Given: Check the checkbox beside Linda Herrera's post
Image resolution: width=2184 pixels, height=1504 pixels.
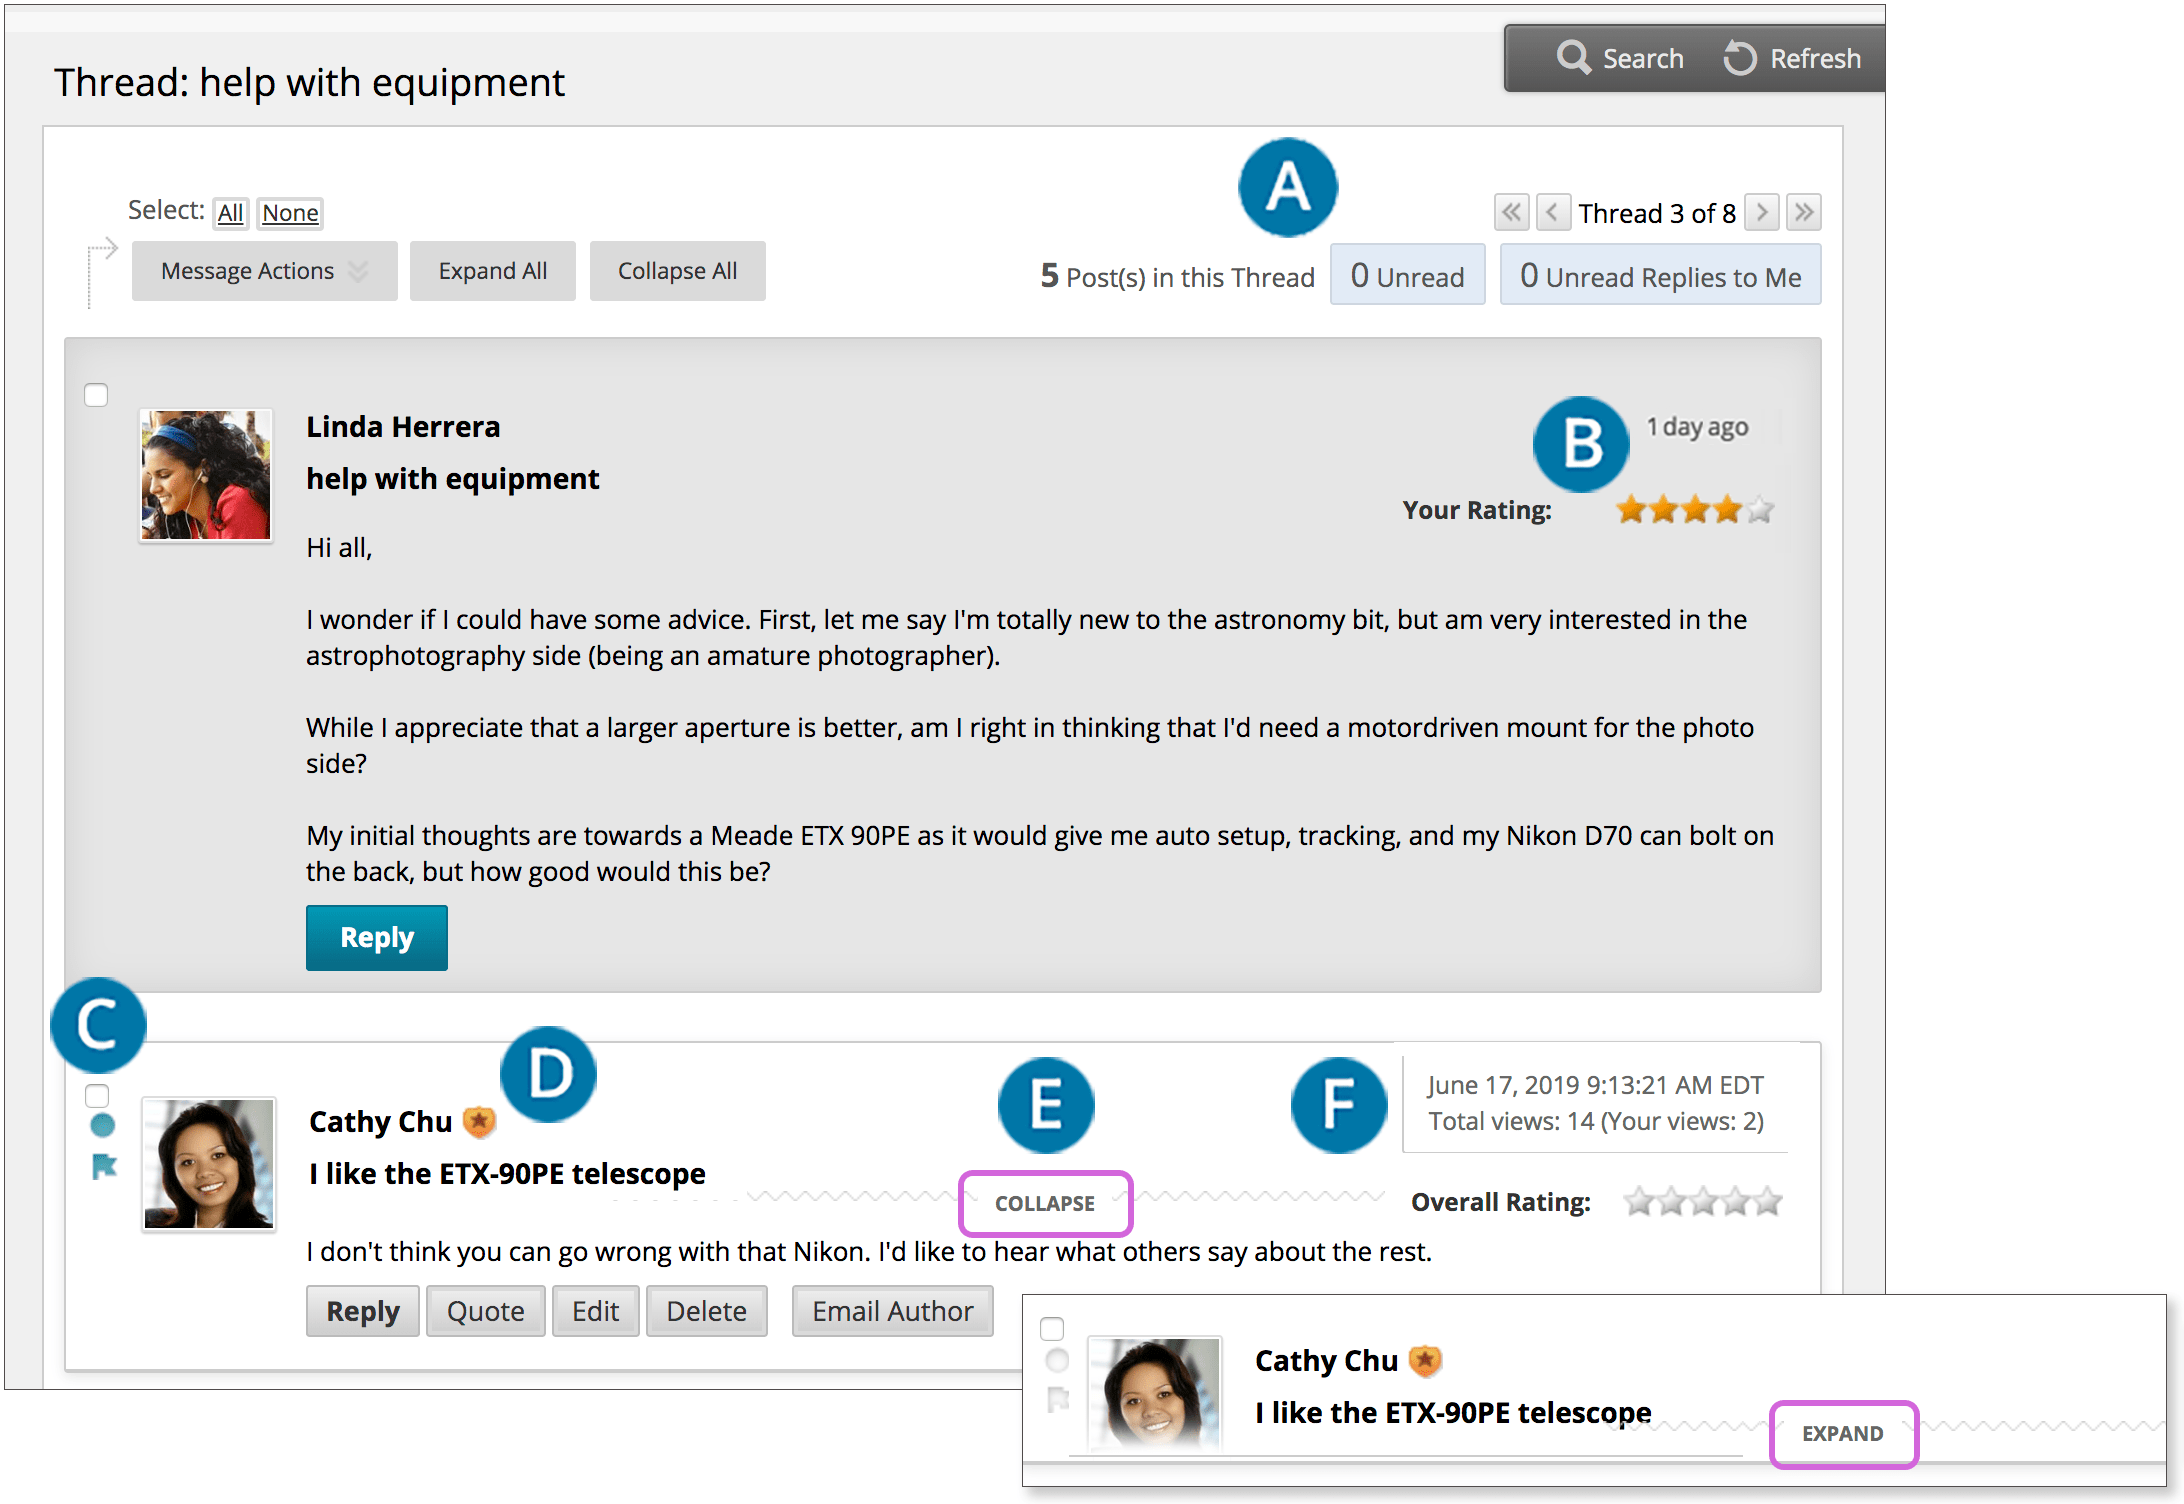Looking at the screenshot, I should [x=96, y=395].
